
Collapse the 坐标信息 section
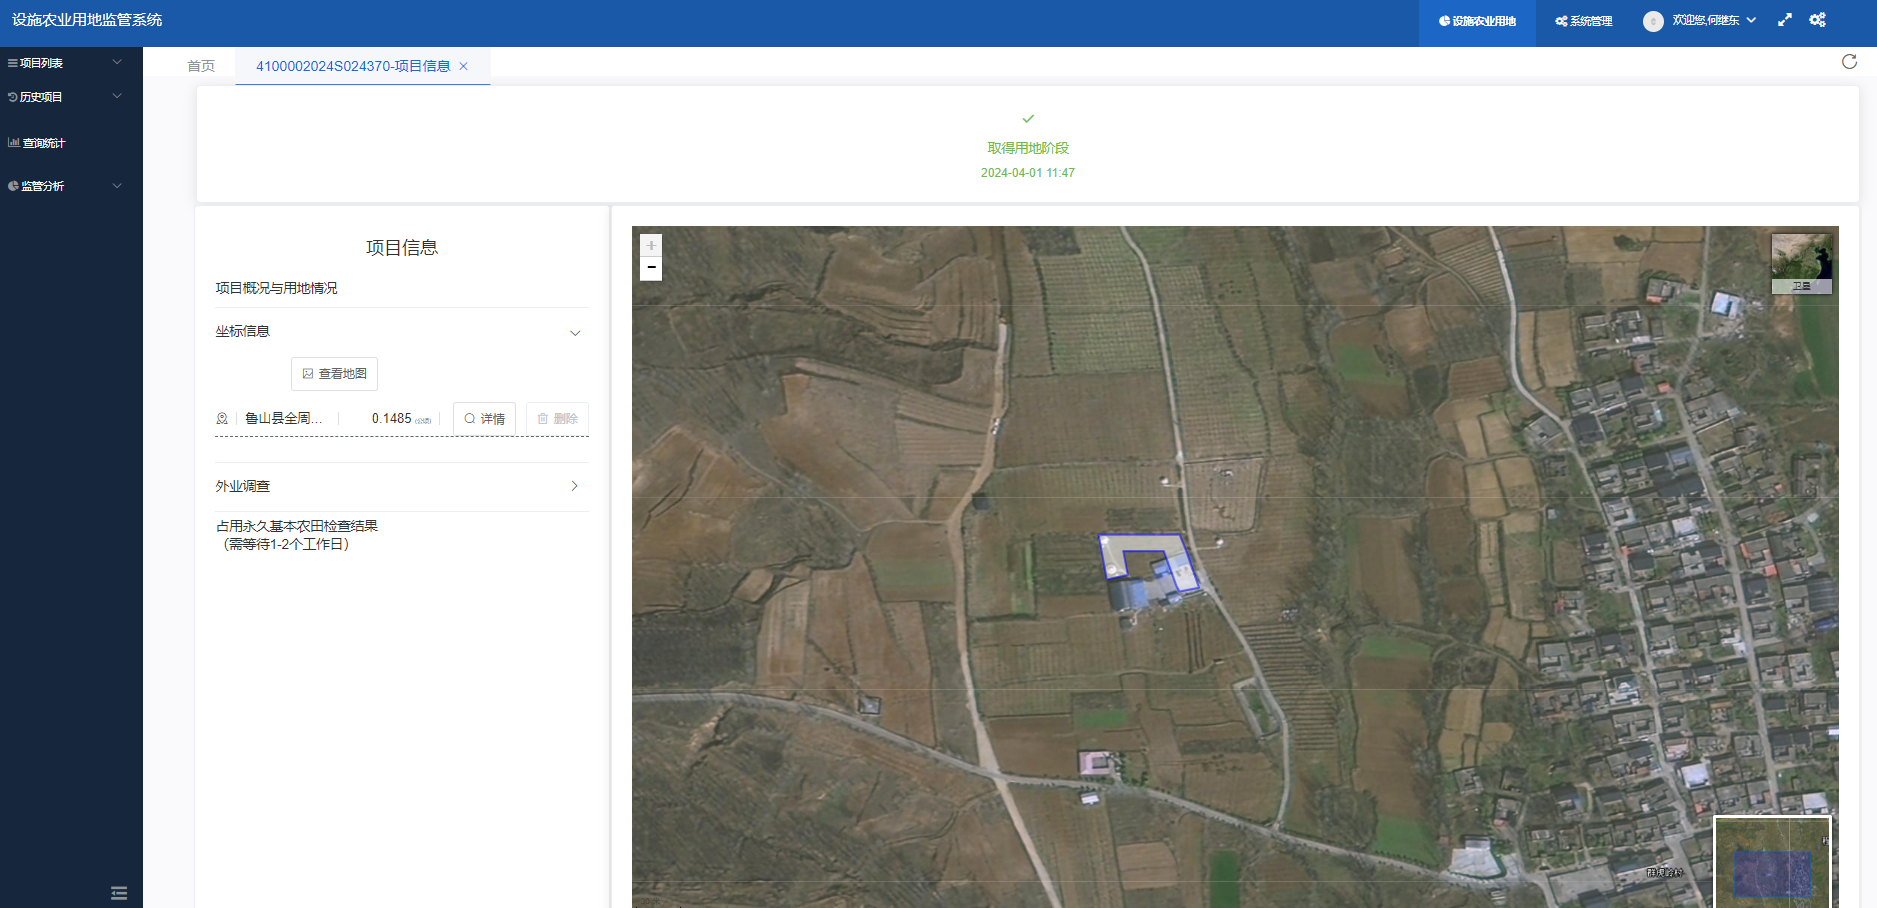pos(575,333)
